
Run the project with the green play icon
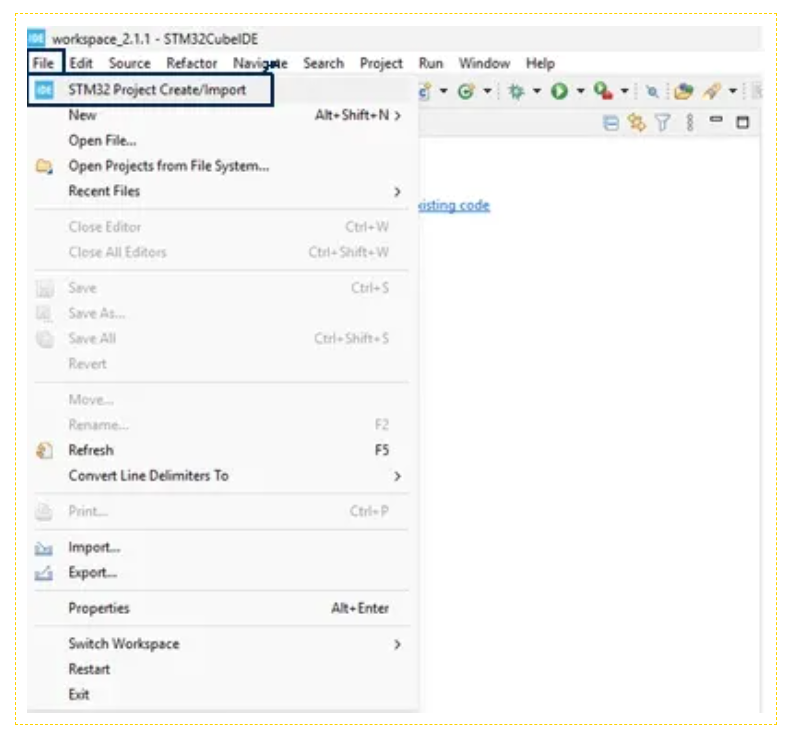(x=559, y=91)
